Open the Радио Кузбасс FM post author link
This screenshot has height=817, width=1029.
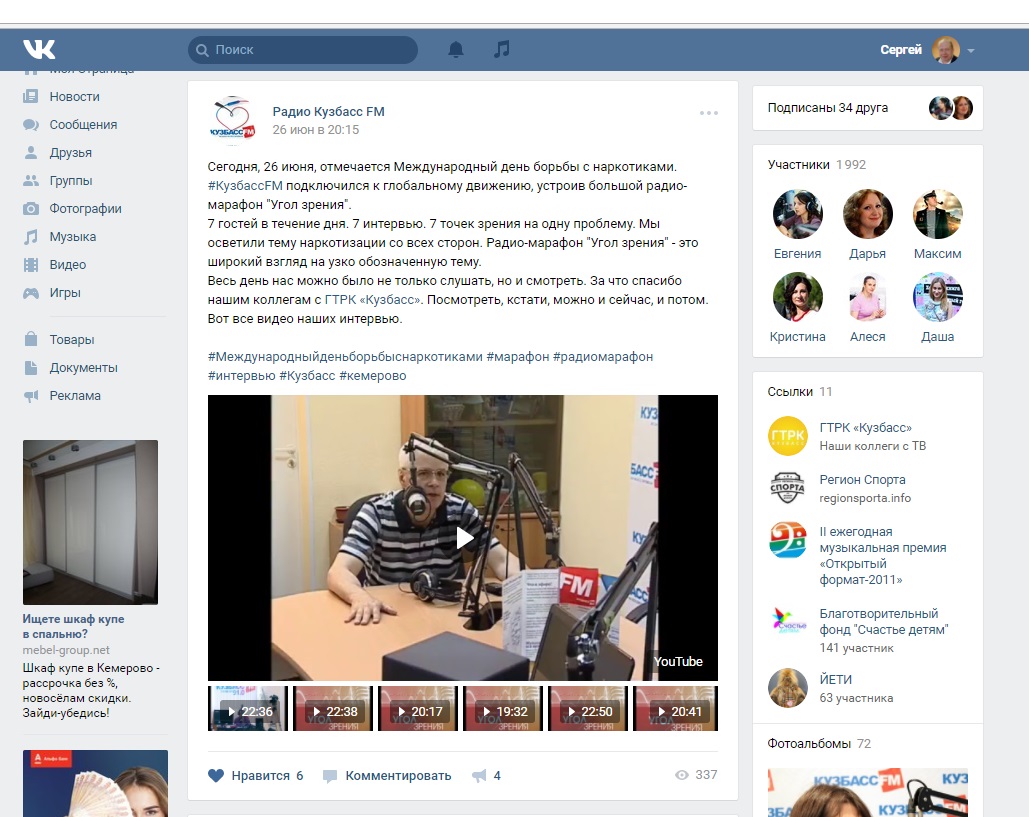(329, 112)
